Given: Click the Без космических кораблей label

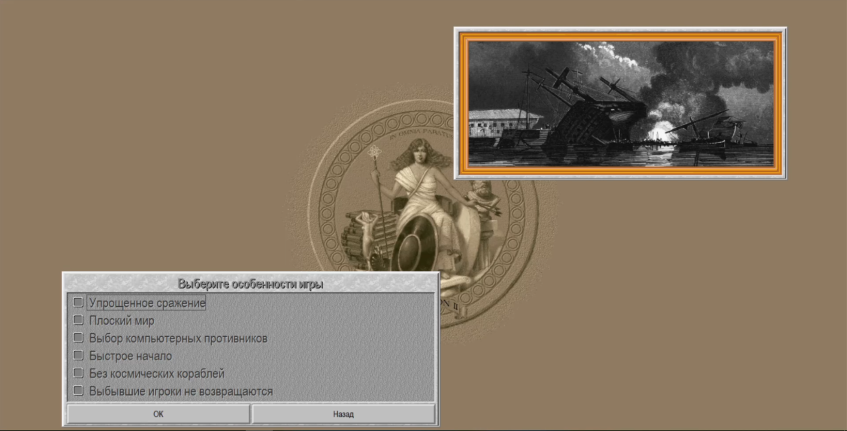Looking at the screenshot, I should click(157, 374).
